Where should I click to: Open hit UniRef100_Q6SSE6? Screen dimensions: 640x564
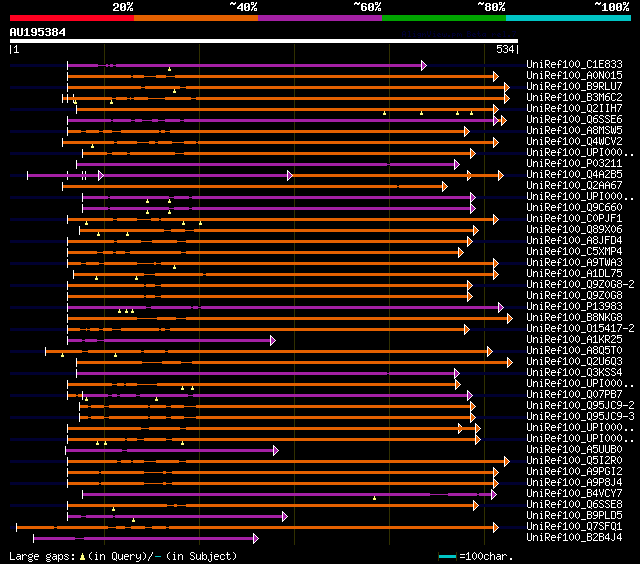point(574,119)
